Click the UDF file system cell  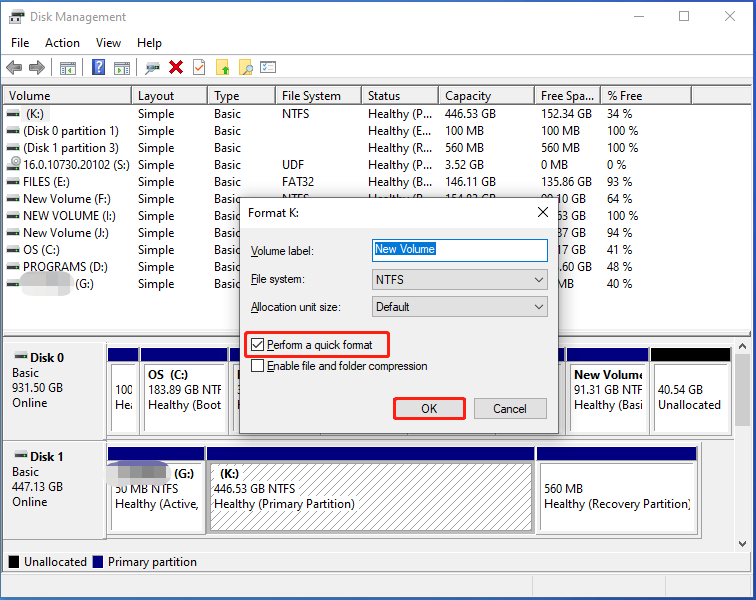click(293, 165)
